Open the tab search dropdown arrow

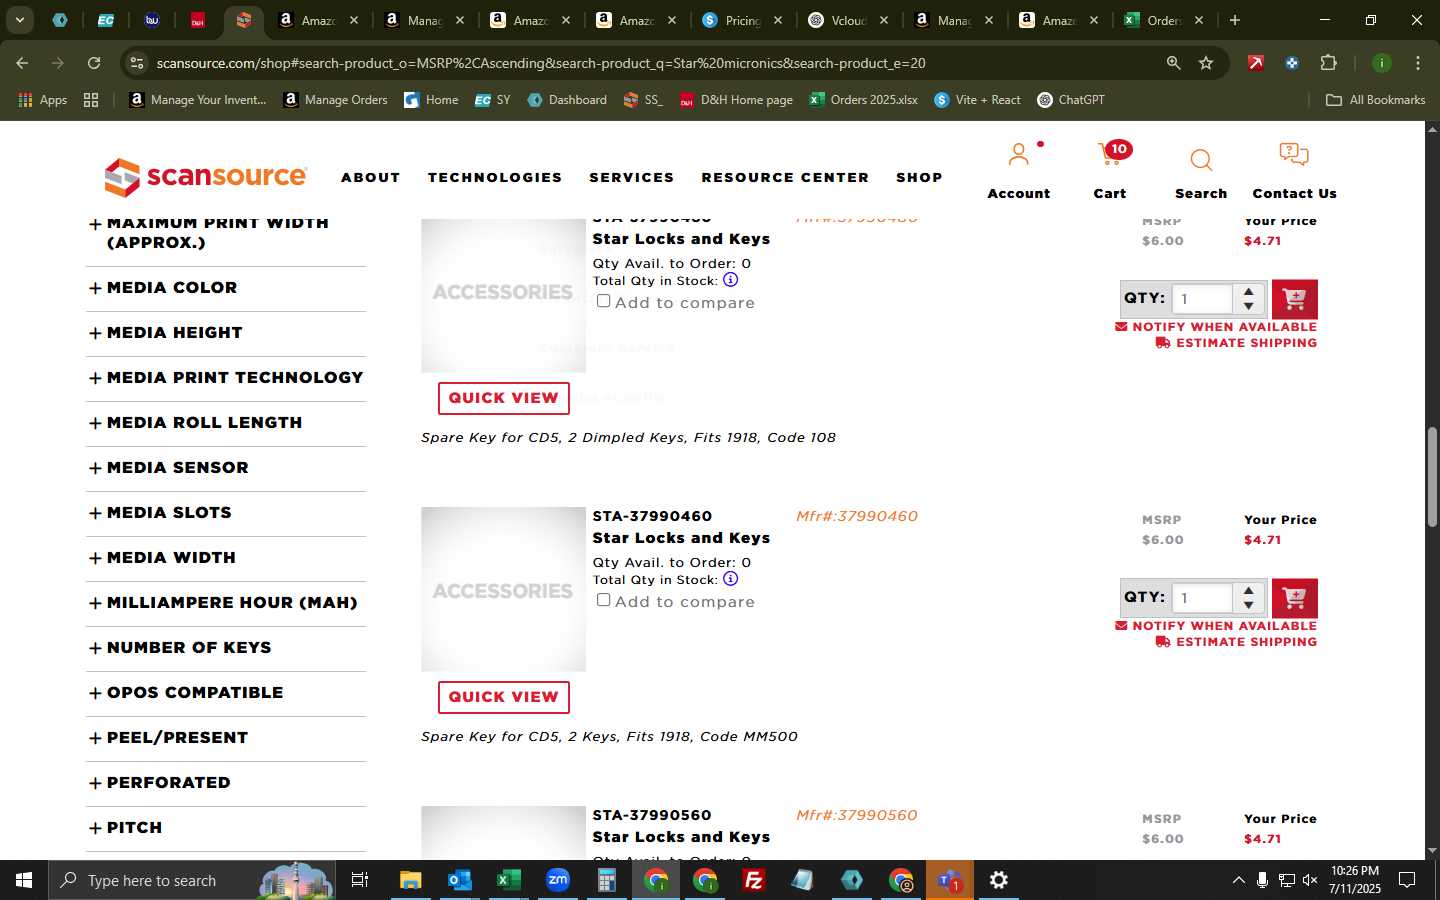[x=19, y=20]
